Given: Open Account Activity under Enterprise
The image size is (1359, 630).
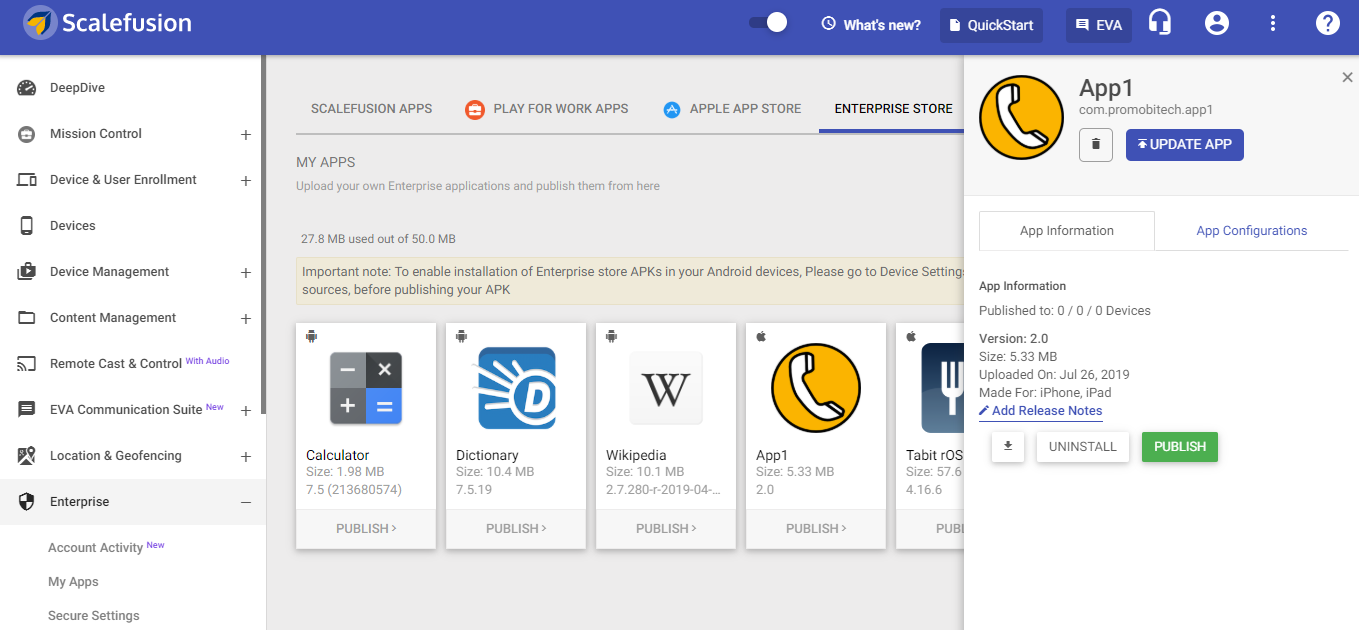Looking at the screenshot, I should pos(95,548).
